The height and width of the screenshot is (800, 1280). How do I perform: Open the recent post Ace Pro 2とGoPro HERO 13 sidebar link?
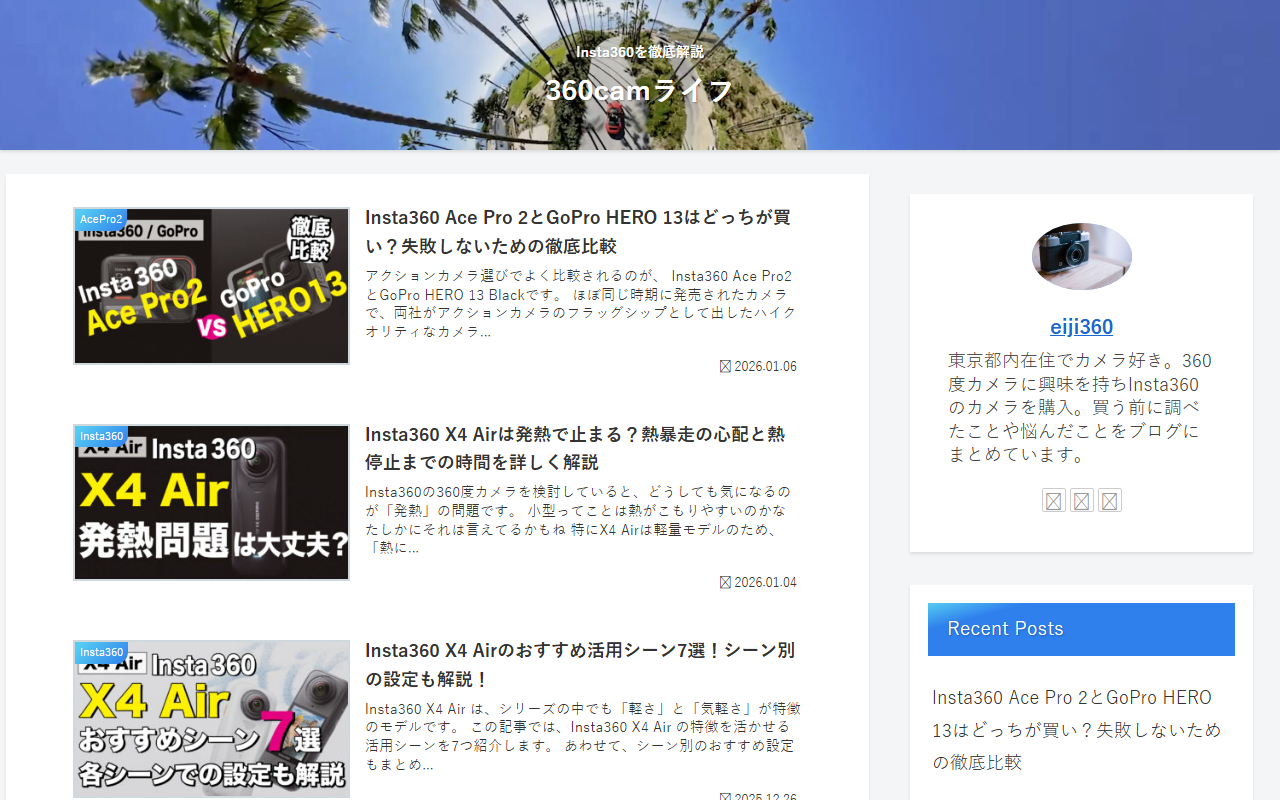(x=1077, y=730)
